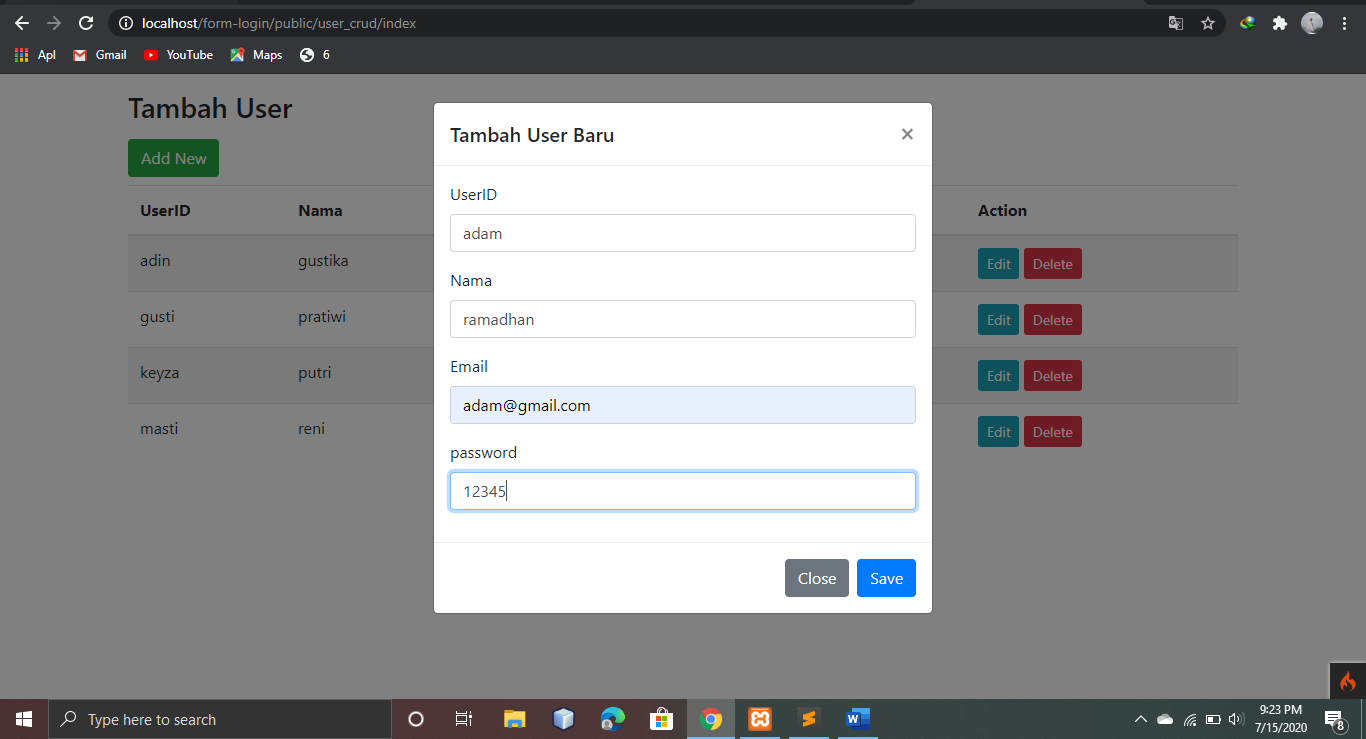Click the address bar URL
Image resolution: width=1366 pixels, height=739 pixels.
point(279,23)
